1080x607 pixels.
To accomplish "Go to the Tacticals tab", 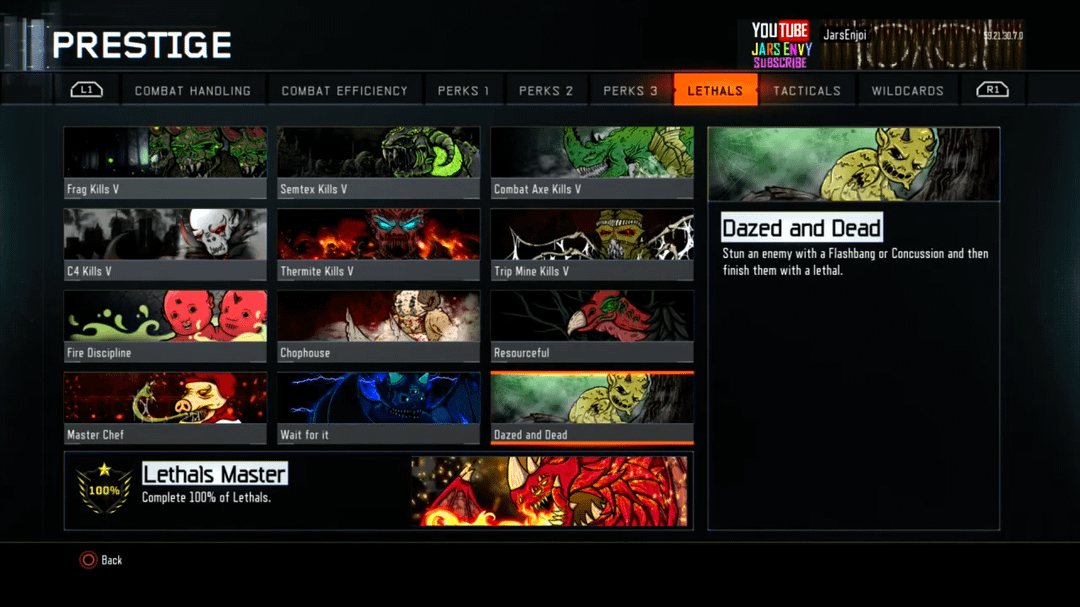I will click(807, 90).
